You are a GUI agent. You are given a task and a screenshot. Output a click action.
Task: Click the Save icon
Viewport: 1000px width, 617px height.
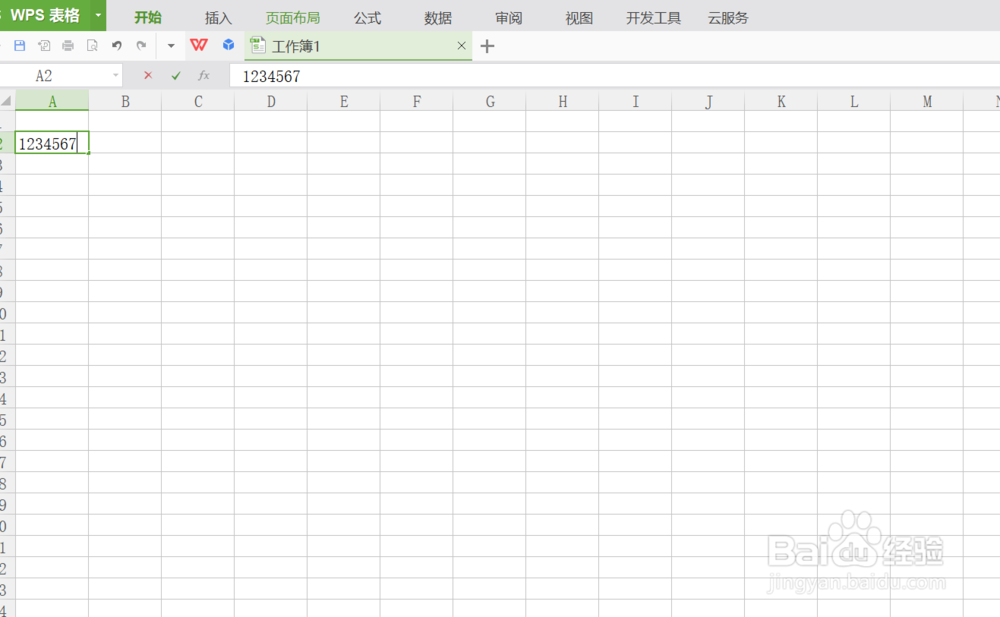click(x=19, y=44)
